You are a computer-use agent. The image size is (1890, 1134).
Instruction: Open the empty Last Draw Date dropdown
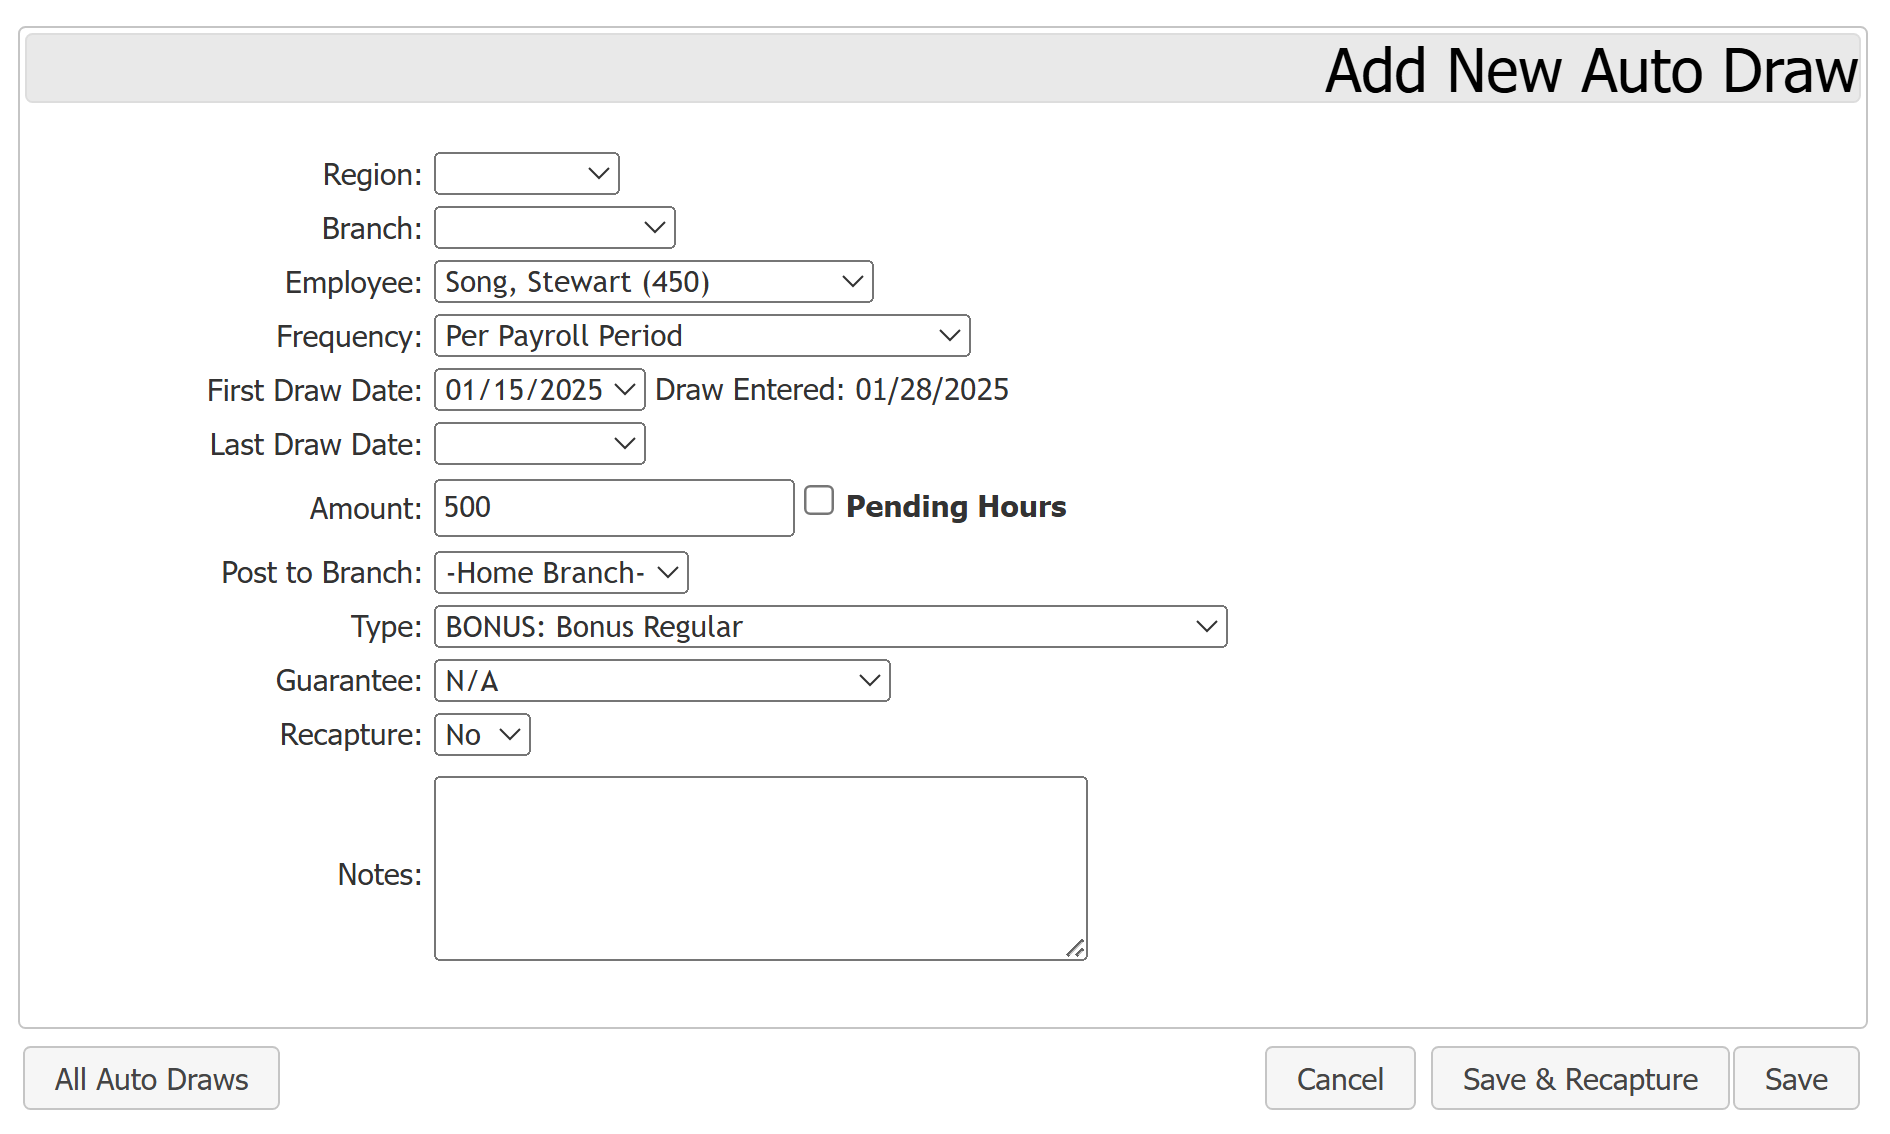point(540,444)
